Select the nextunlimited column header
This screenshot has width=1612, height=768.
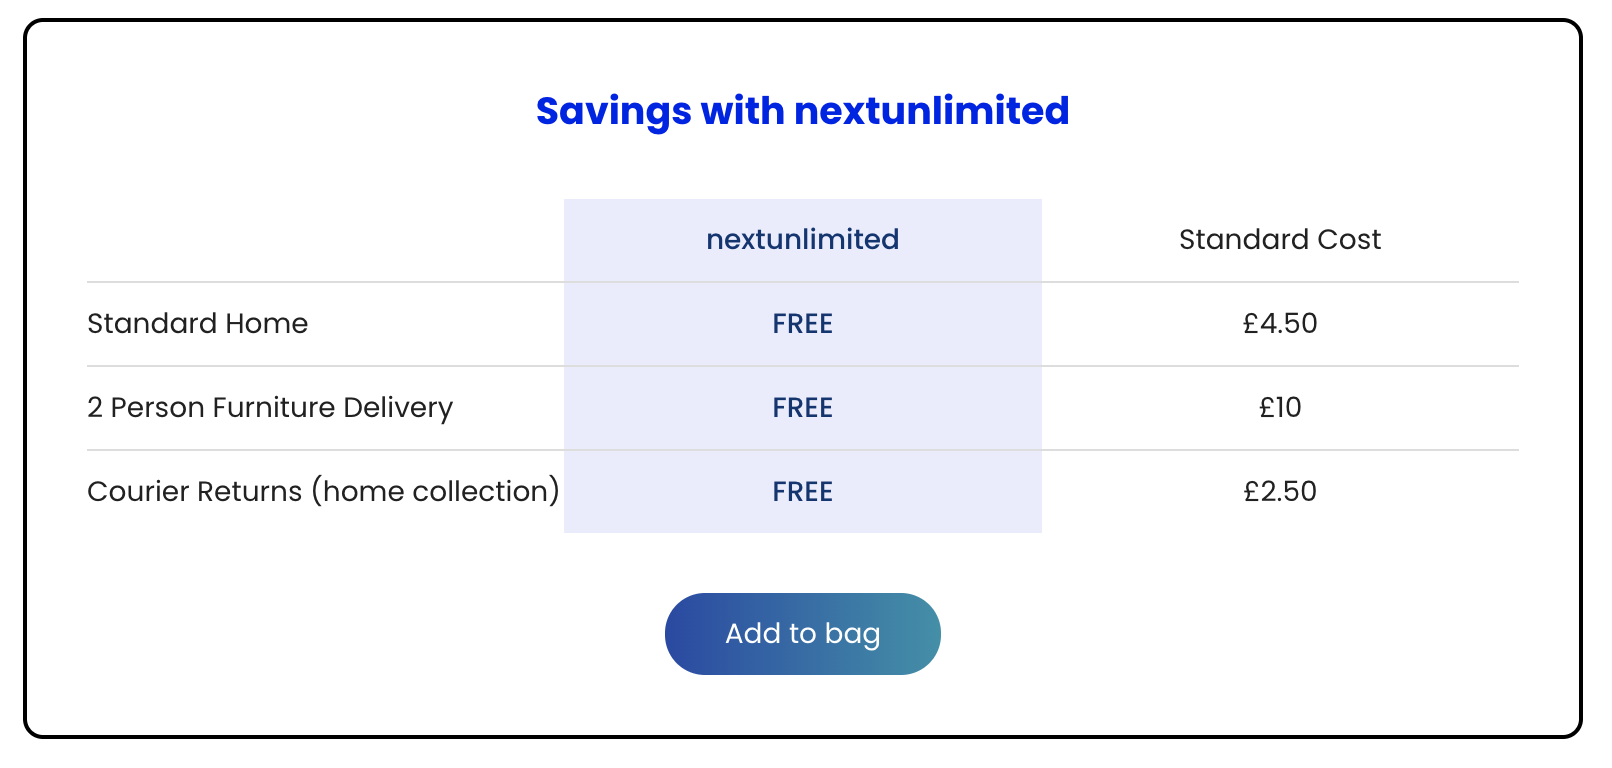click(x=802, y=240)
